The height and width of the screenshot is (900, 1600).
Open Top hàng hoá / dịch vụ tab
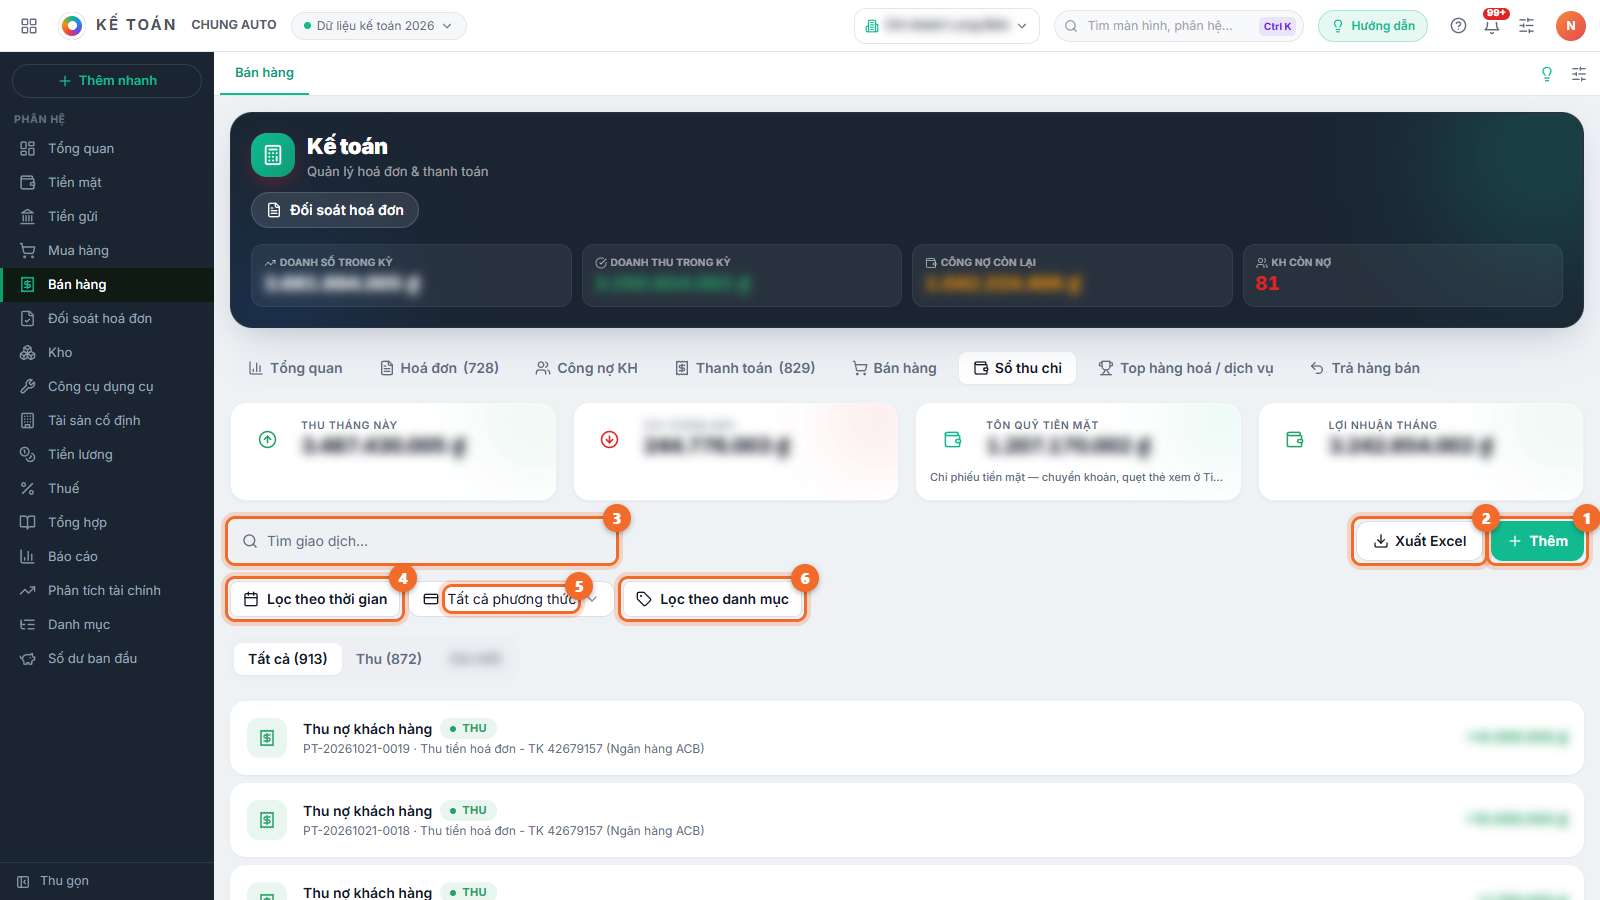(x=1186, y=368)
